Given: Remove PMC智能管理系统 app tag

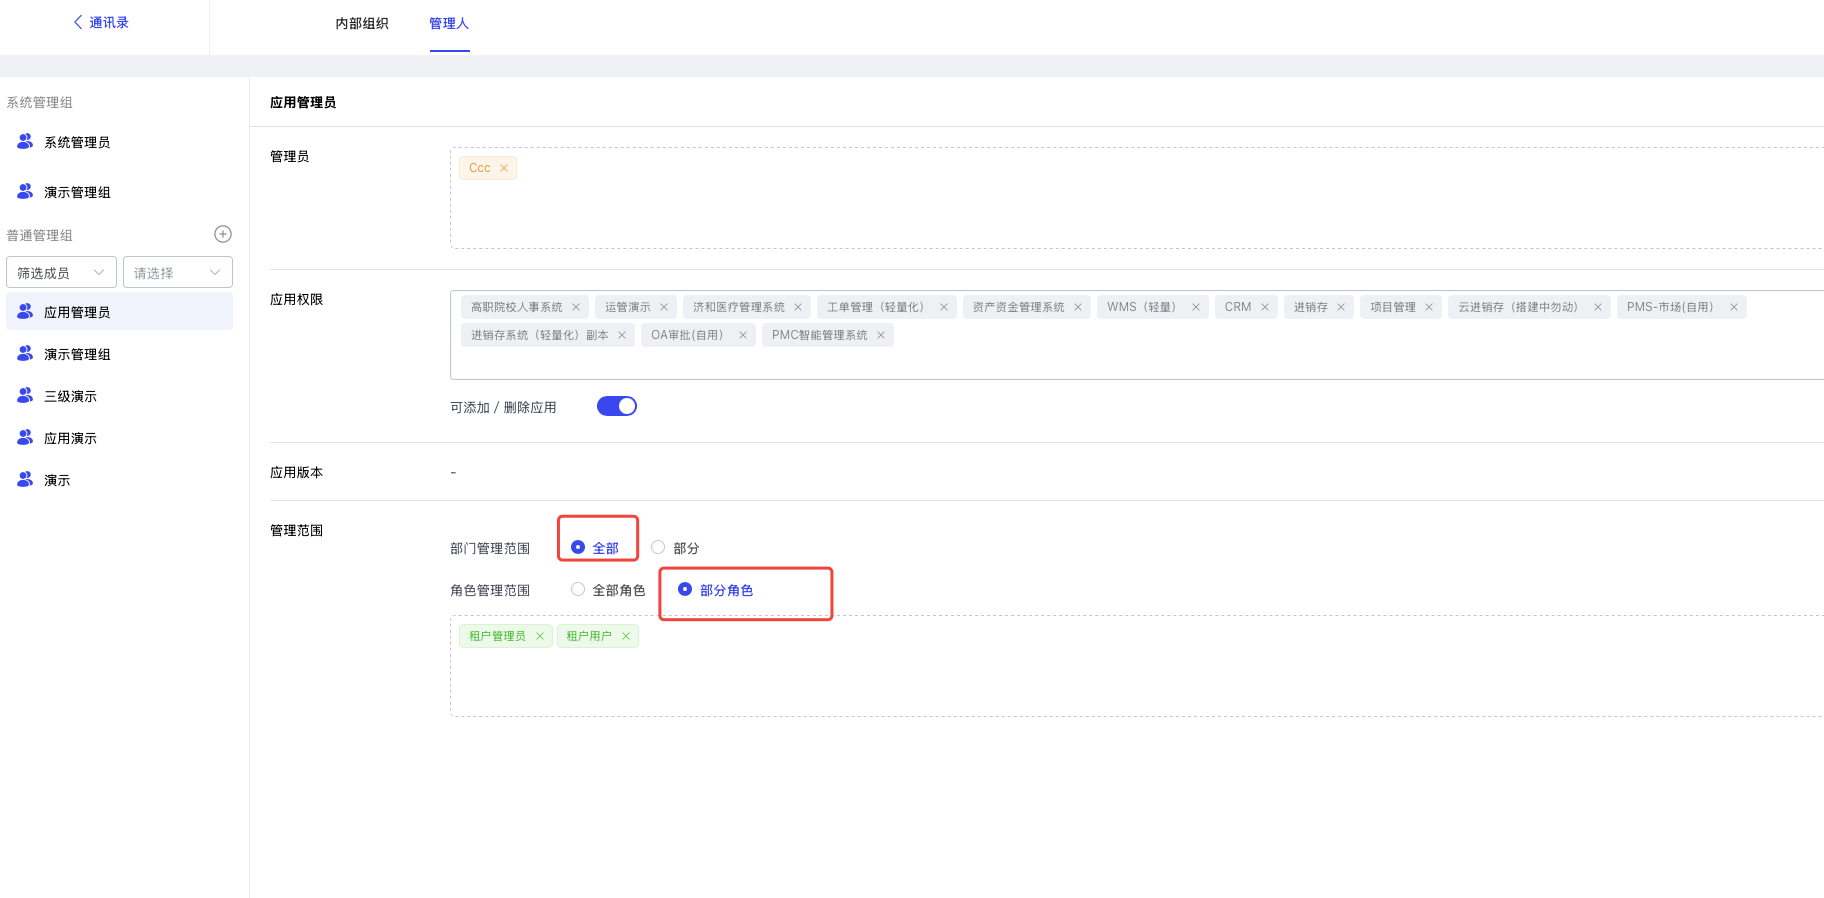Looking at the screenshot, I should (x=881, y=335).
